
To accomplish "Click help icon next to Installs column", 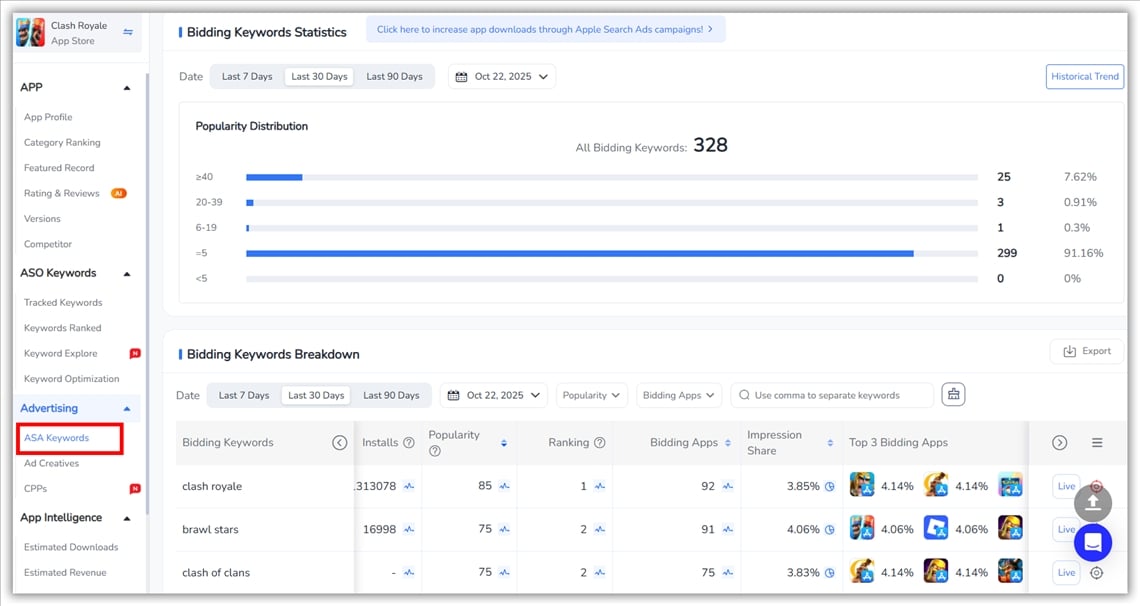I will pos(409,443).
